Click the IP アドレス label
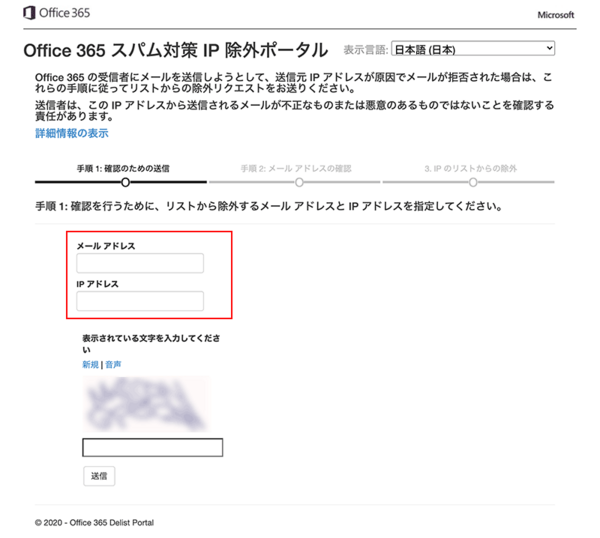 pyautogui.click(x=98, y=284)
